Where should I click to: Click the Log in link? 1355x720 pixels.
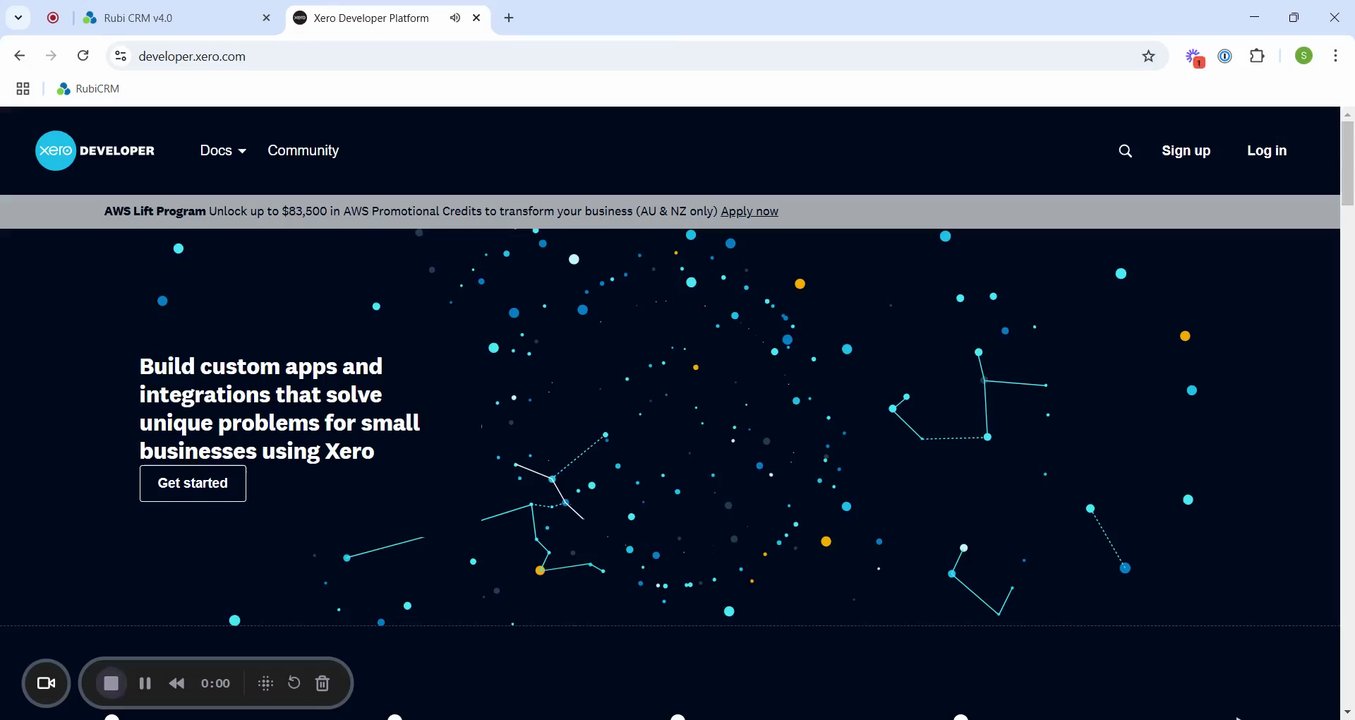tap(1267, 151)
